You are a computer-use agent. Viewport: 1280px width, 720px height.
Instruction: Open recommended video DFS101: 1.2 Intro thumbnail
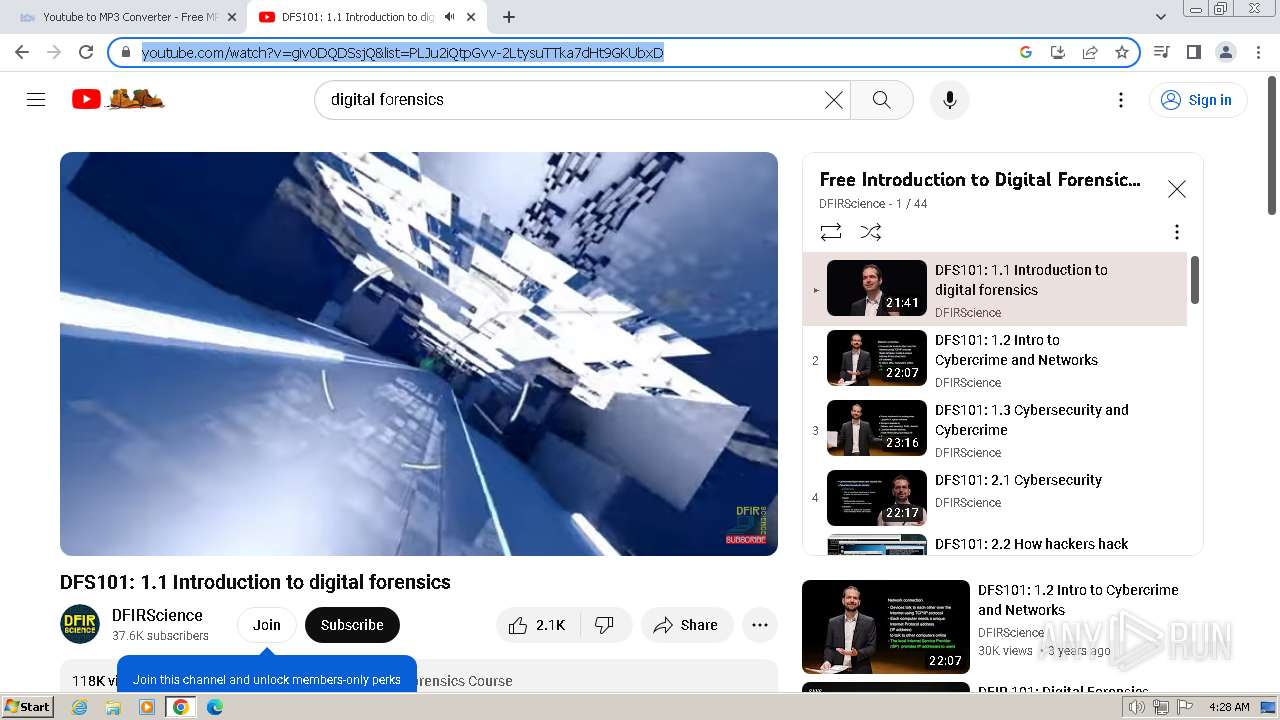[886, 627]
